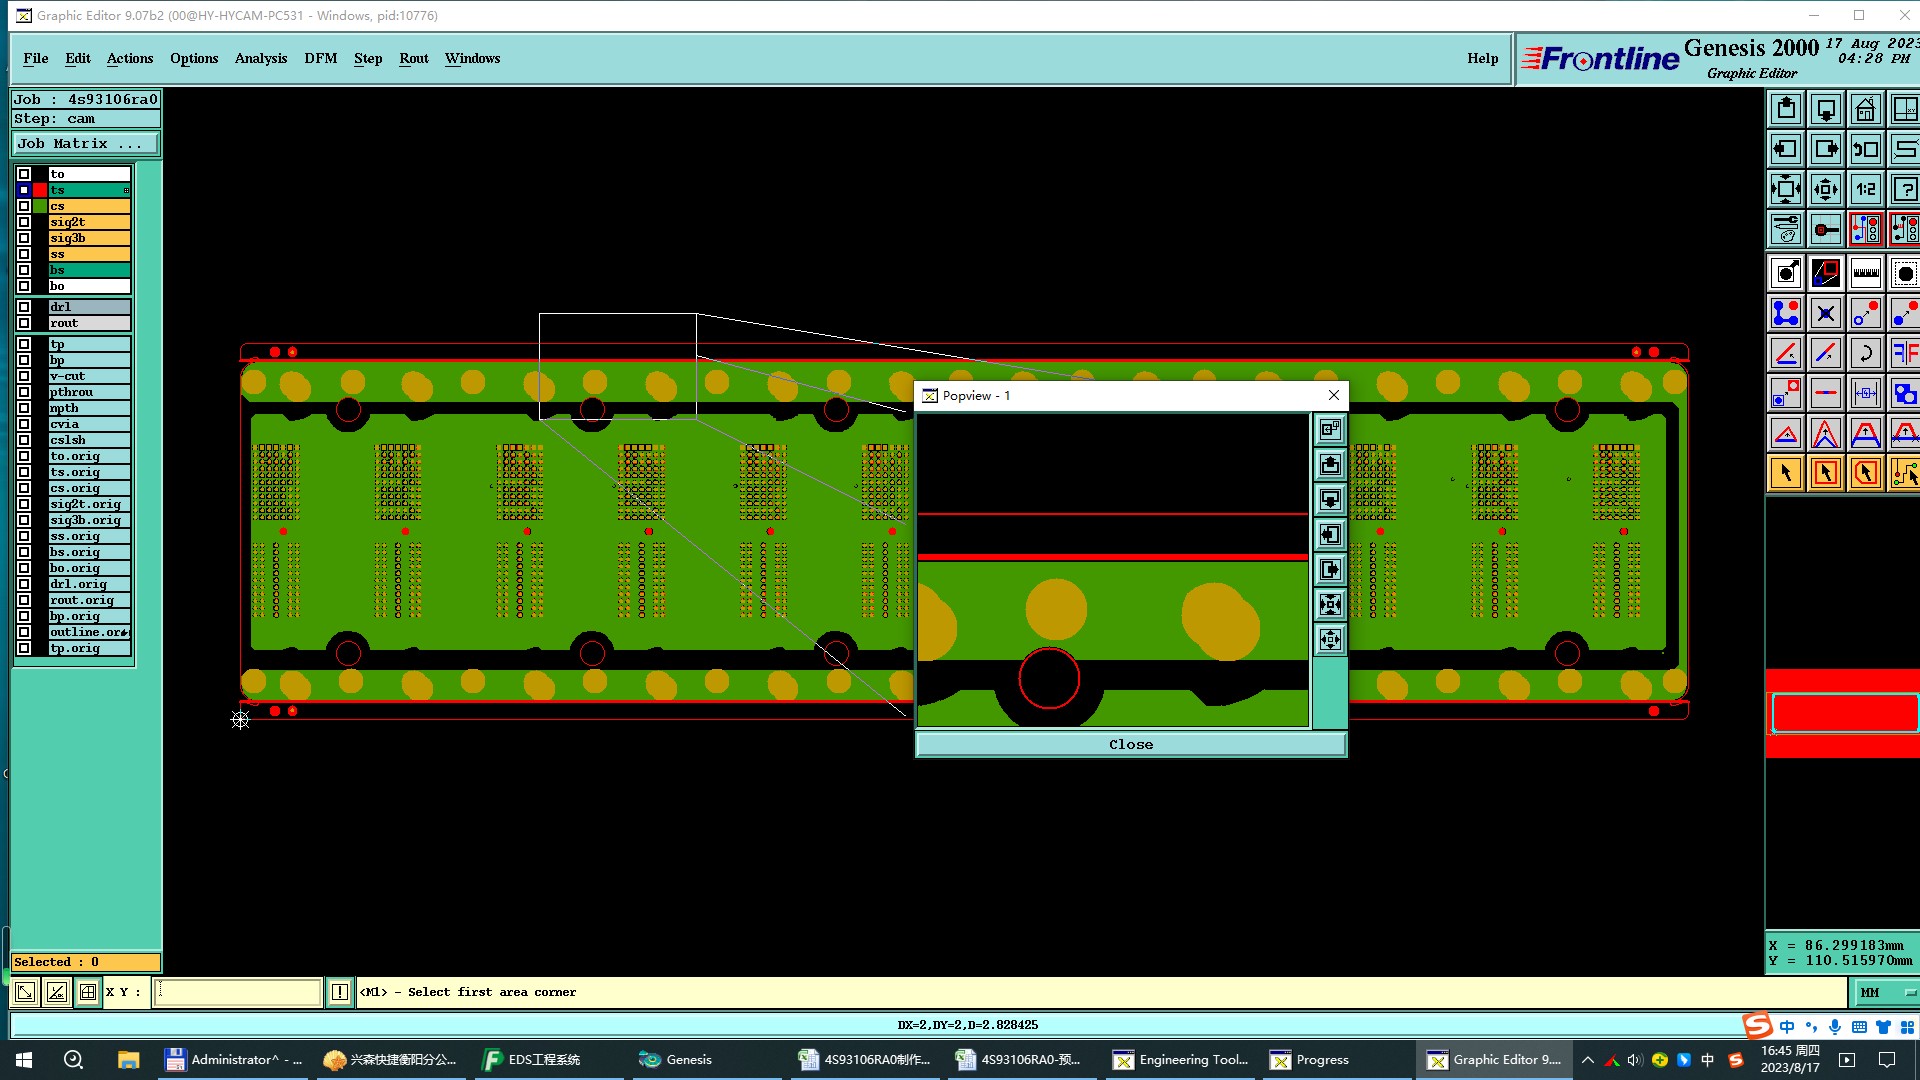The width and height of the screenshot is (1920, 1080).
Task: Enable the rout layer checkbox
Action: [x=24, y=323]
